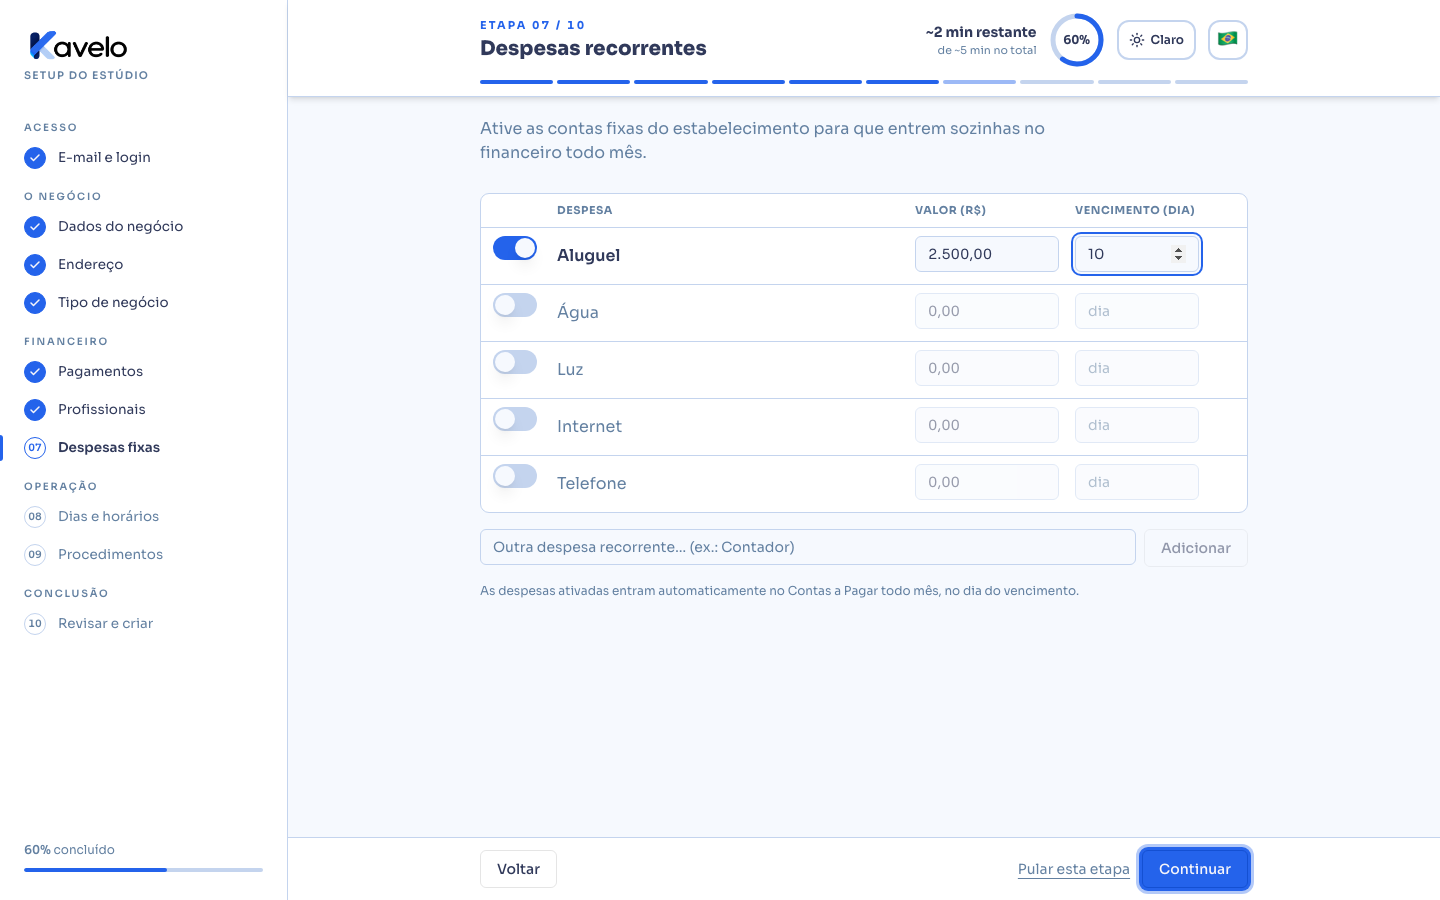The image size is (1440, 900).
Task: Click the step 08 badge
Action: click(x=35, y=517)
